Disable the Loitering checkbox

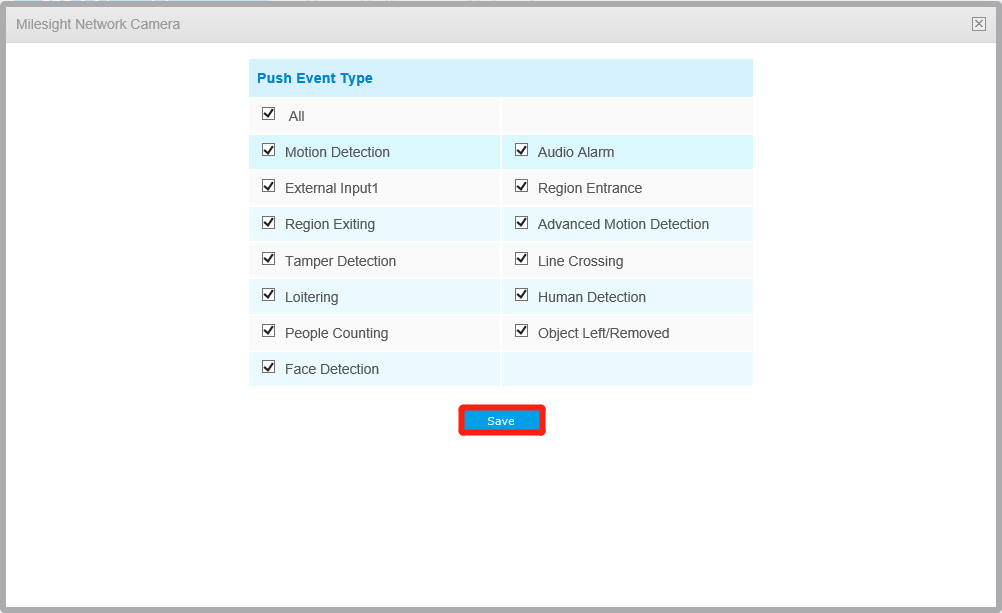[268, 295]
